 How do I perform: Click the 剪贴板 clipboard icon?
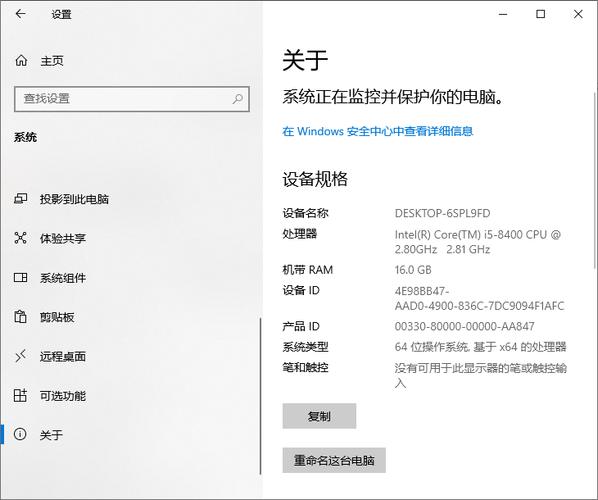pos(21,317)
